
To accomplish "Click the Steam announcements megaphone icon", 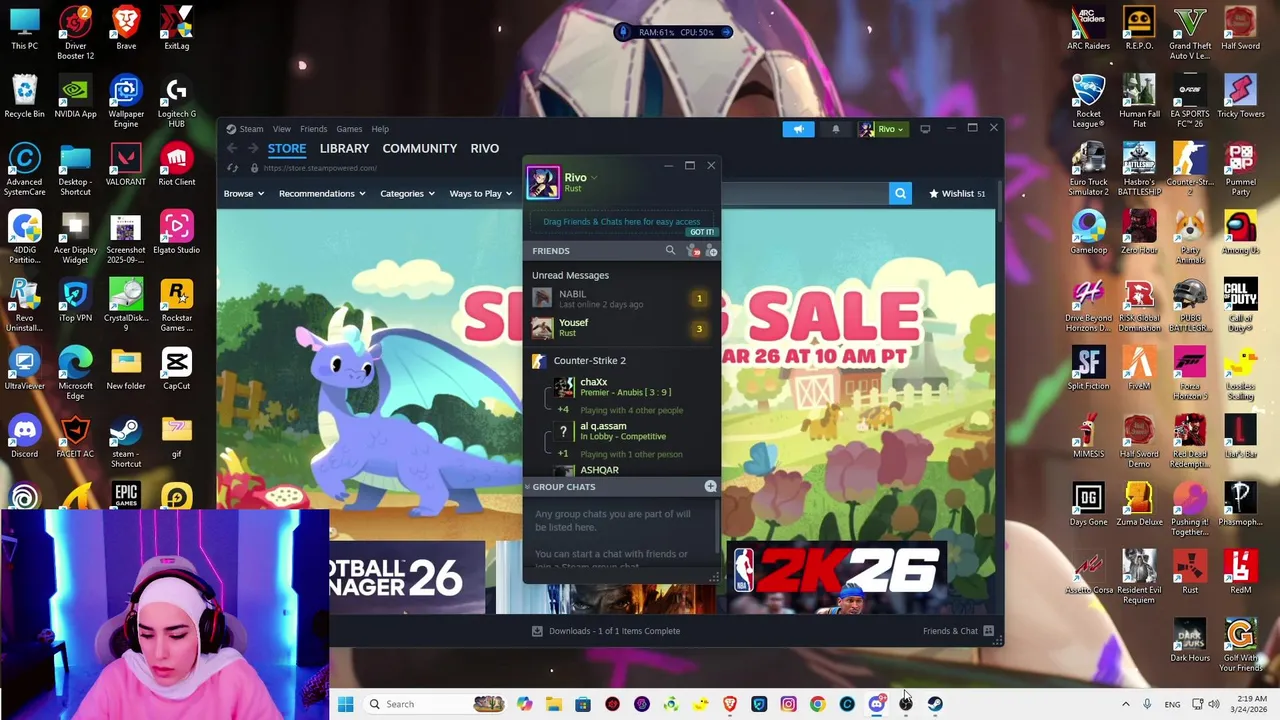I will pyautogui.click(x=798, y=129).
